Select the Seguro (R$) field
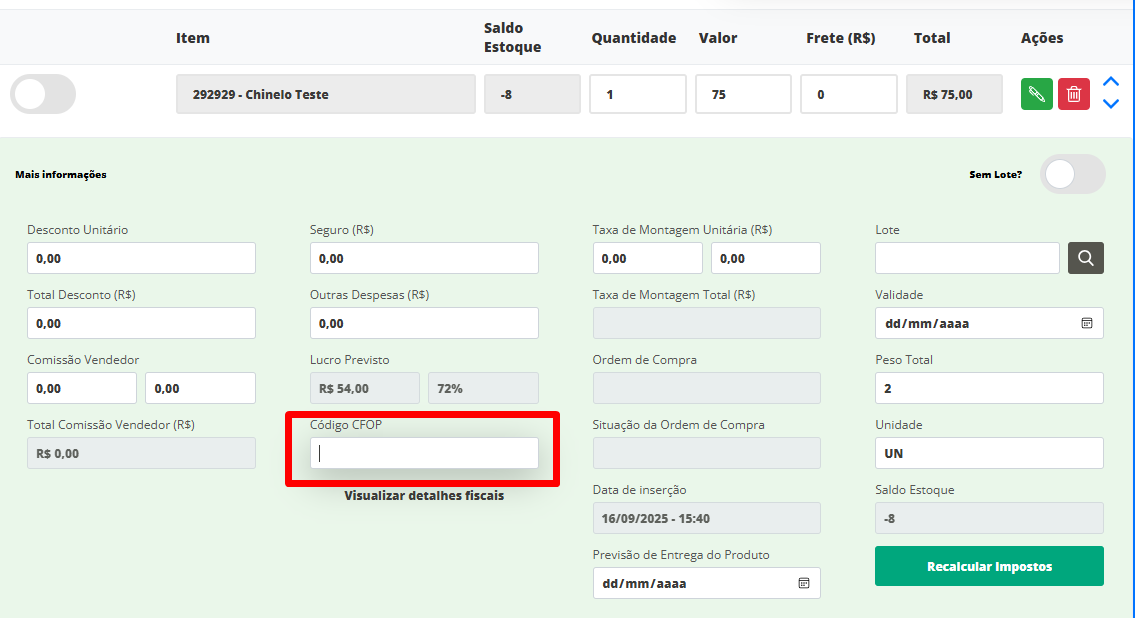Image resolution: width=1135 pixels, height=618 pixels. click(424, 258)
